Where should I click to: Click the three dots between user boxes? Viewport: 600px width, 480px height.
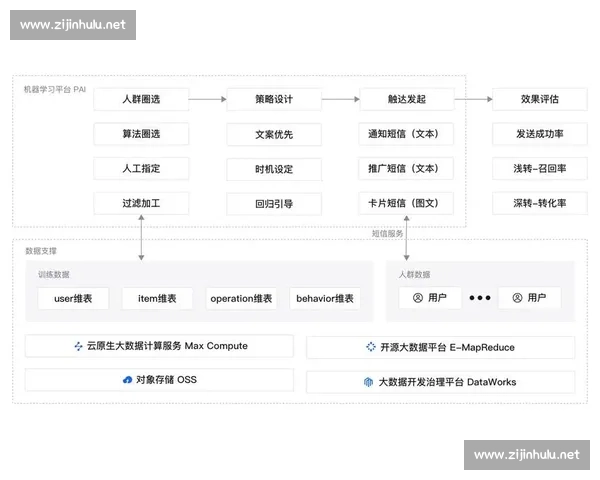click(x=480, y=298)
